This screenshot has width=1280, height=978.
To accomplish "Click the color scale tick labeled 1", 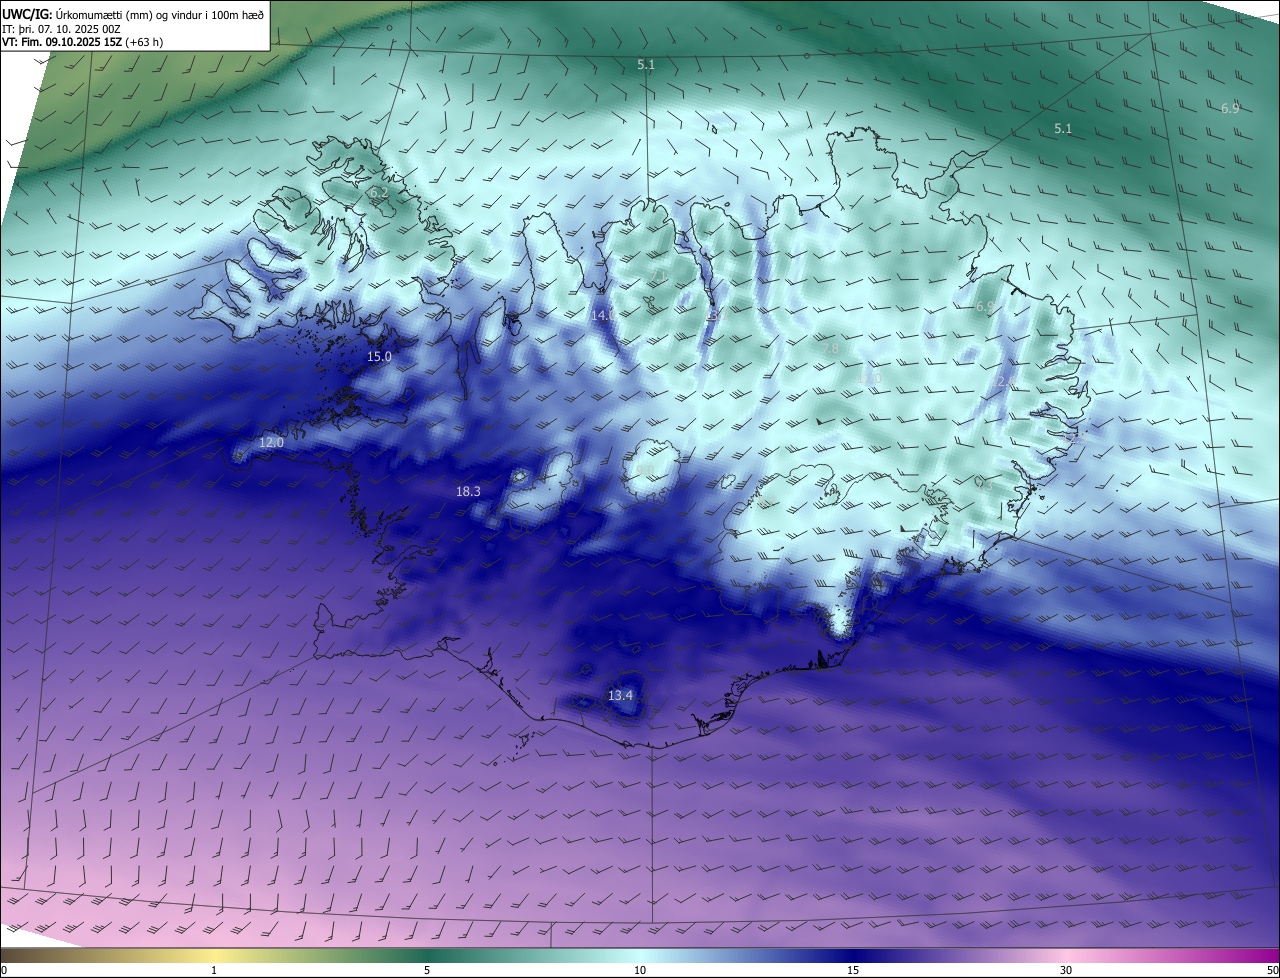I will tap(214, 970).
